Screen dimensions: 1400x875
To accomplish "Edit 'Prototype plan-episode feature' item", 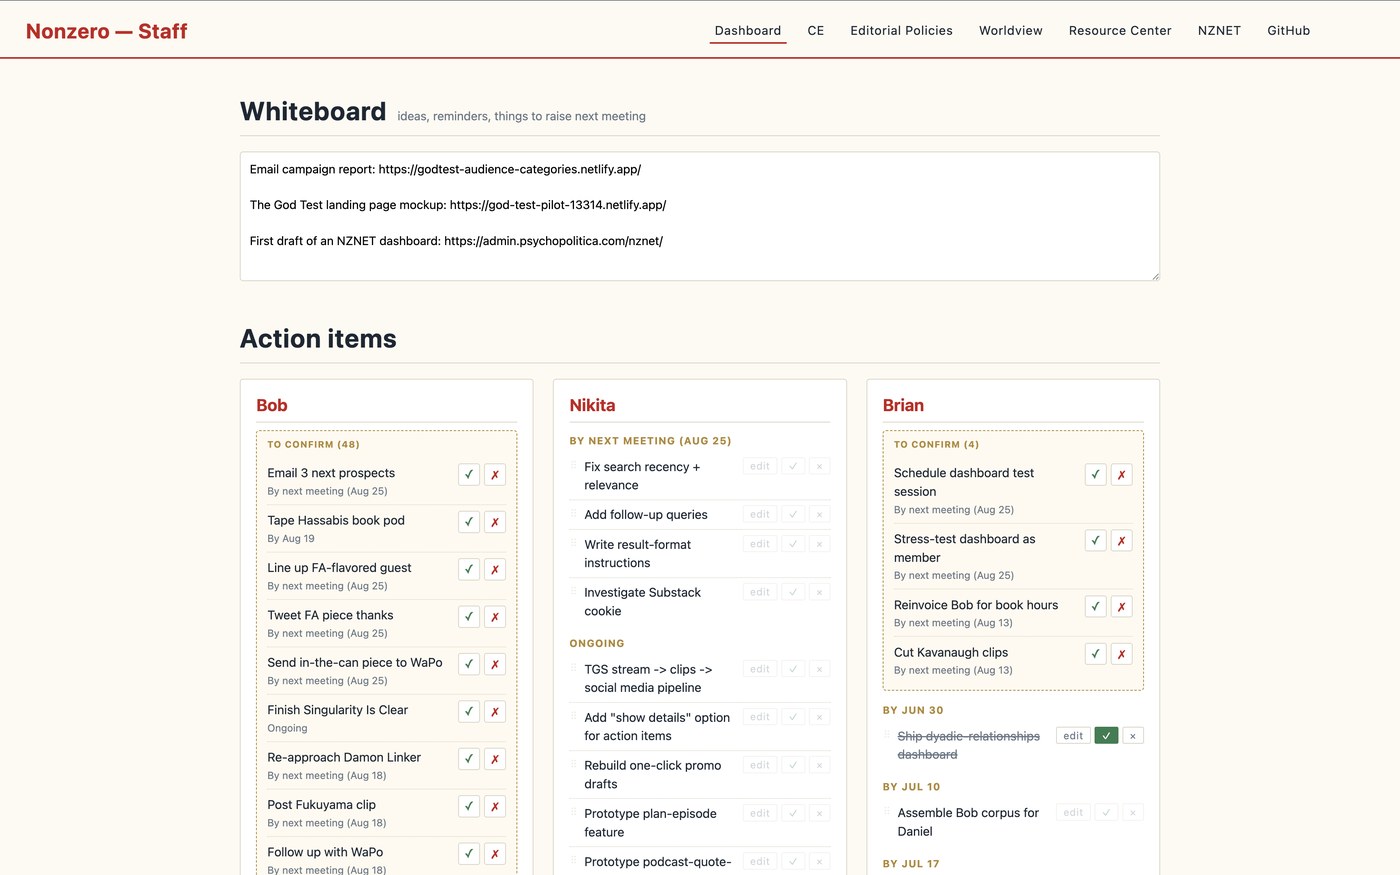I will click(x=760, y=813).
